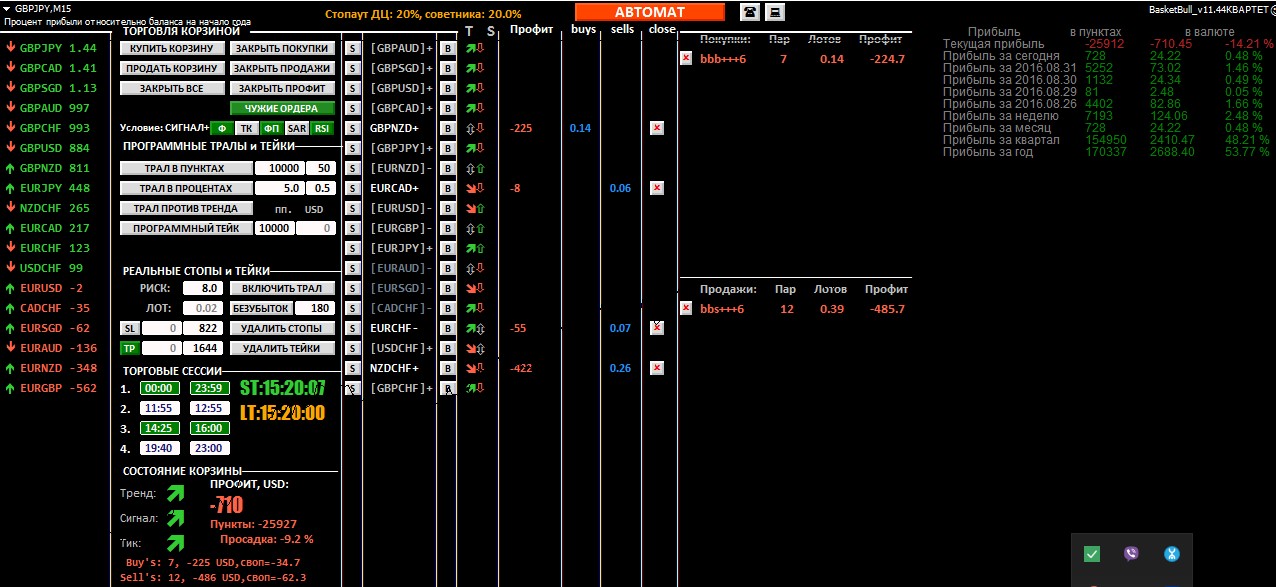The height and width of the screenshot is (587, 1276).
Task: Click the computer icon in the top bar
Action: (x=775, y=12)
